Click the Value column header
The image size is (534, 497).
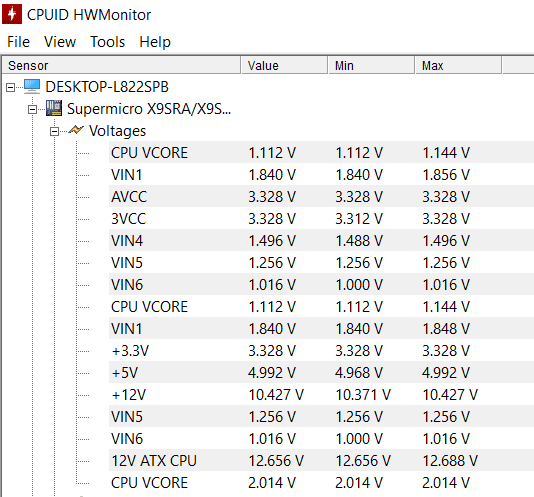[284, 65]
